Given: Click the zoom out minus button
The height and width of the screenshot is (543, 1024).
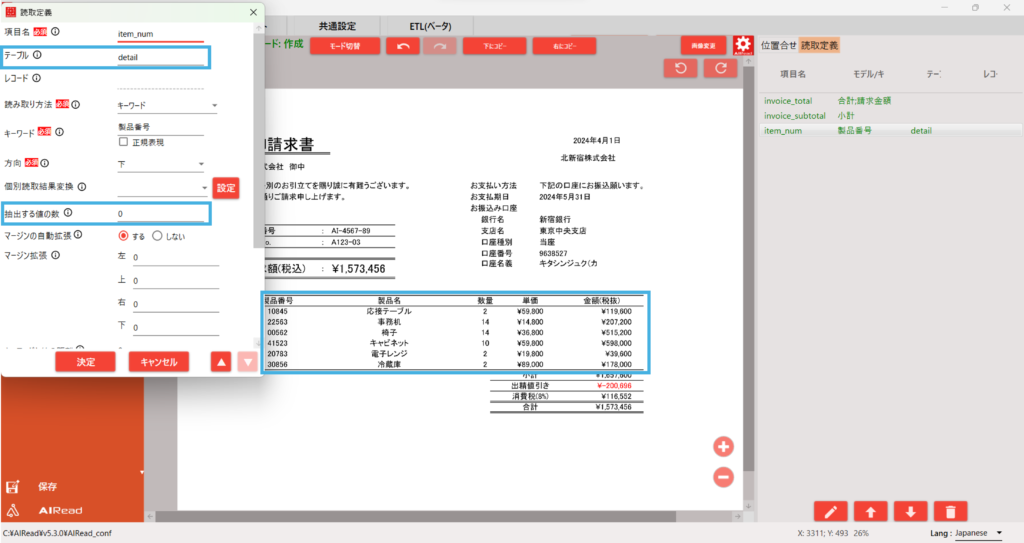Looking at the screenshot, I should [723, 477].
